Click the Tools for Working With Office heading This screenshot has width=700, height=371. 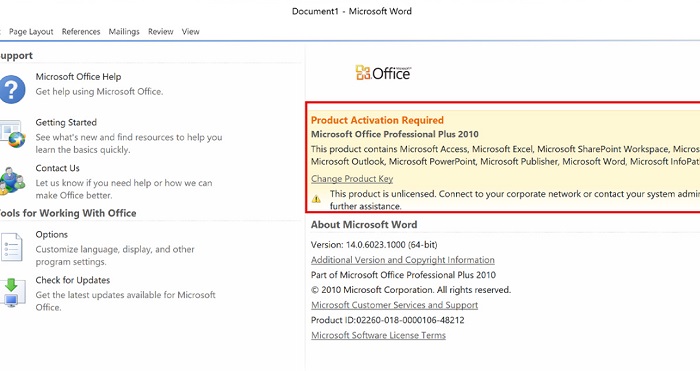click(x=67, y=213)
